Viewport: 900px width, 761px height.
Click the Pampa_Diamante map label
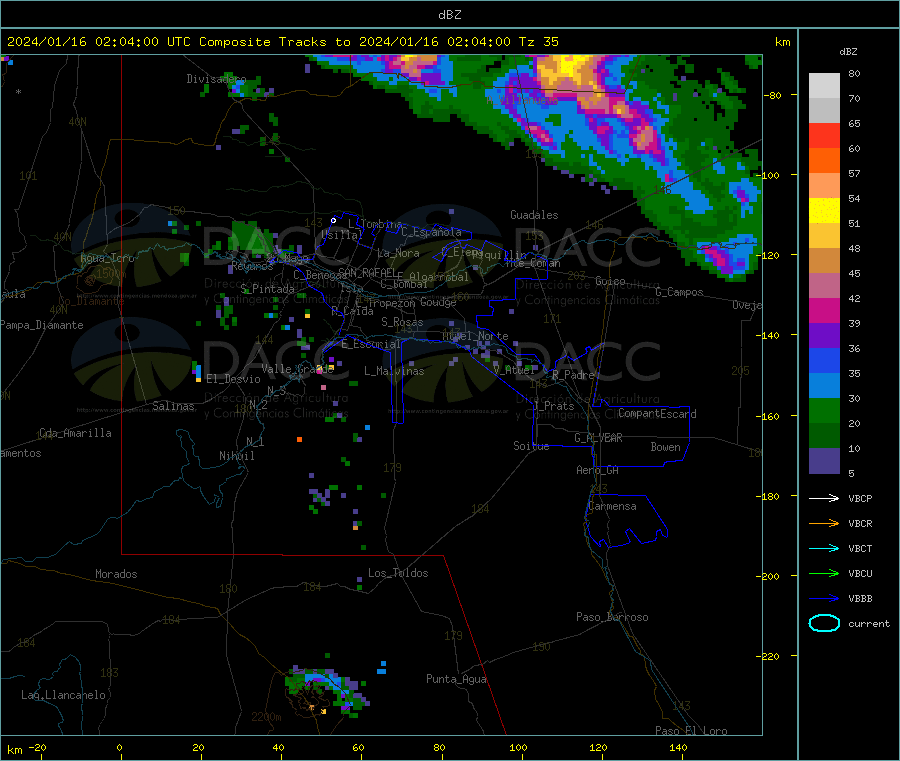(42, 325)
